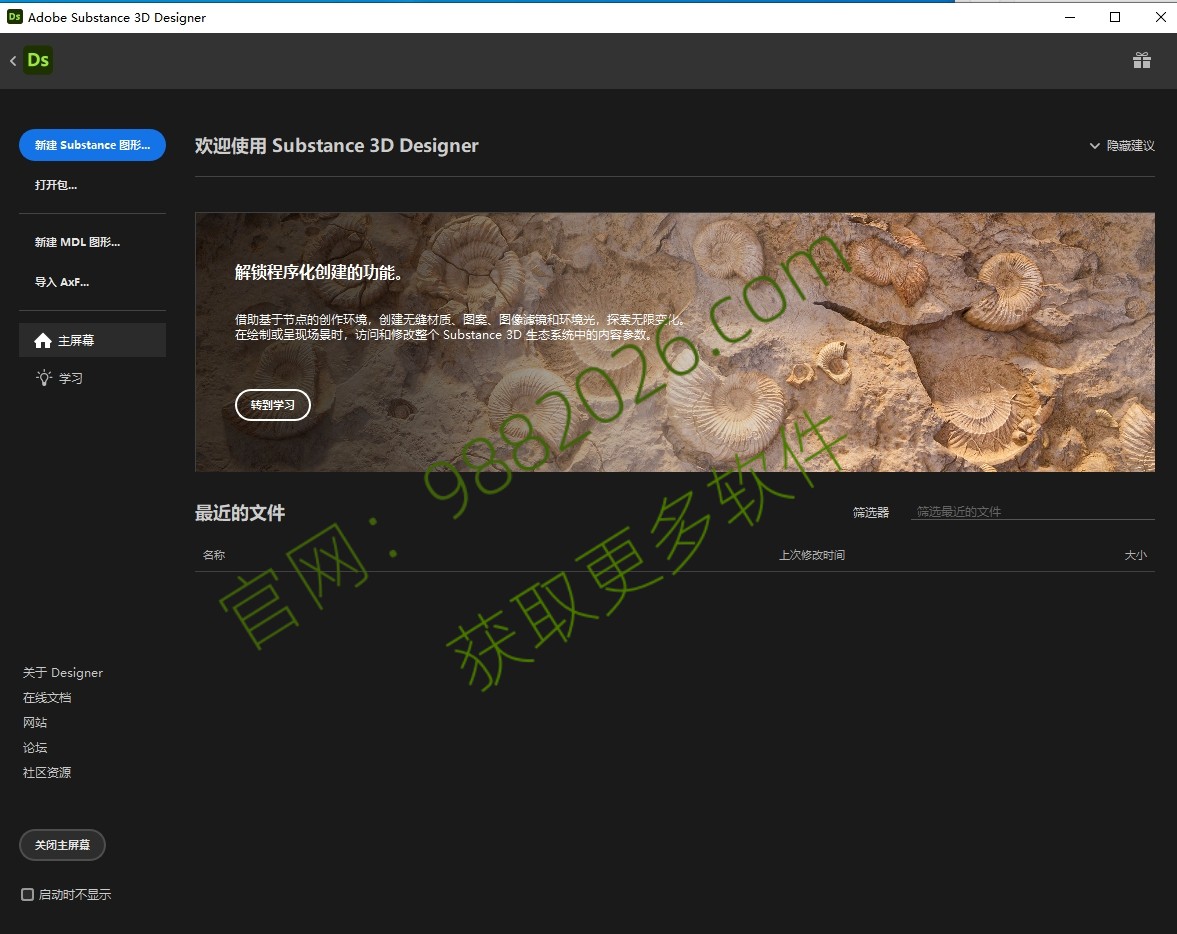Viewport: 1177px width, 934px height.
Task: Open the 网站 website link
Action: [x=35, y=722]
